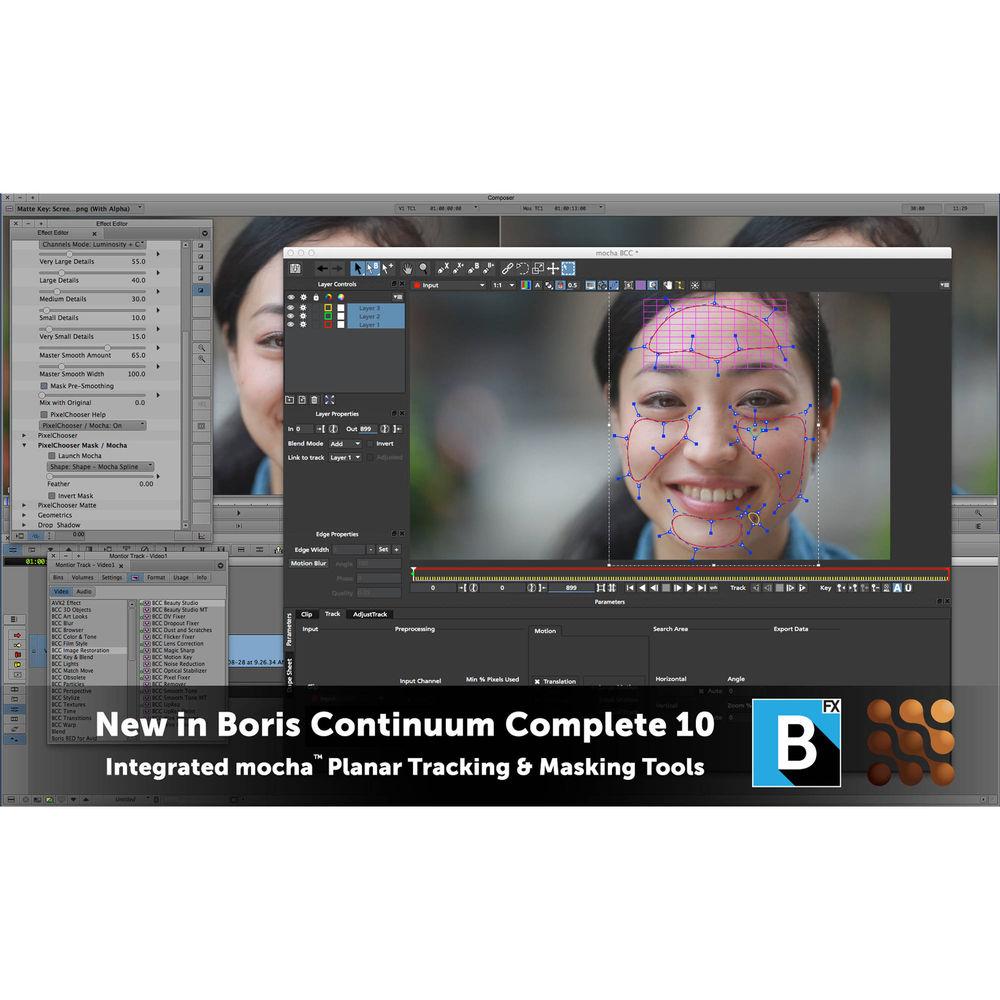Expand the PixelChooser parameter group in Effect Editor
The image size is (1000, 1000).
tap(23, 435)
